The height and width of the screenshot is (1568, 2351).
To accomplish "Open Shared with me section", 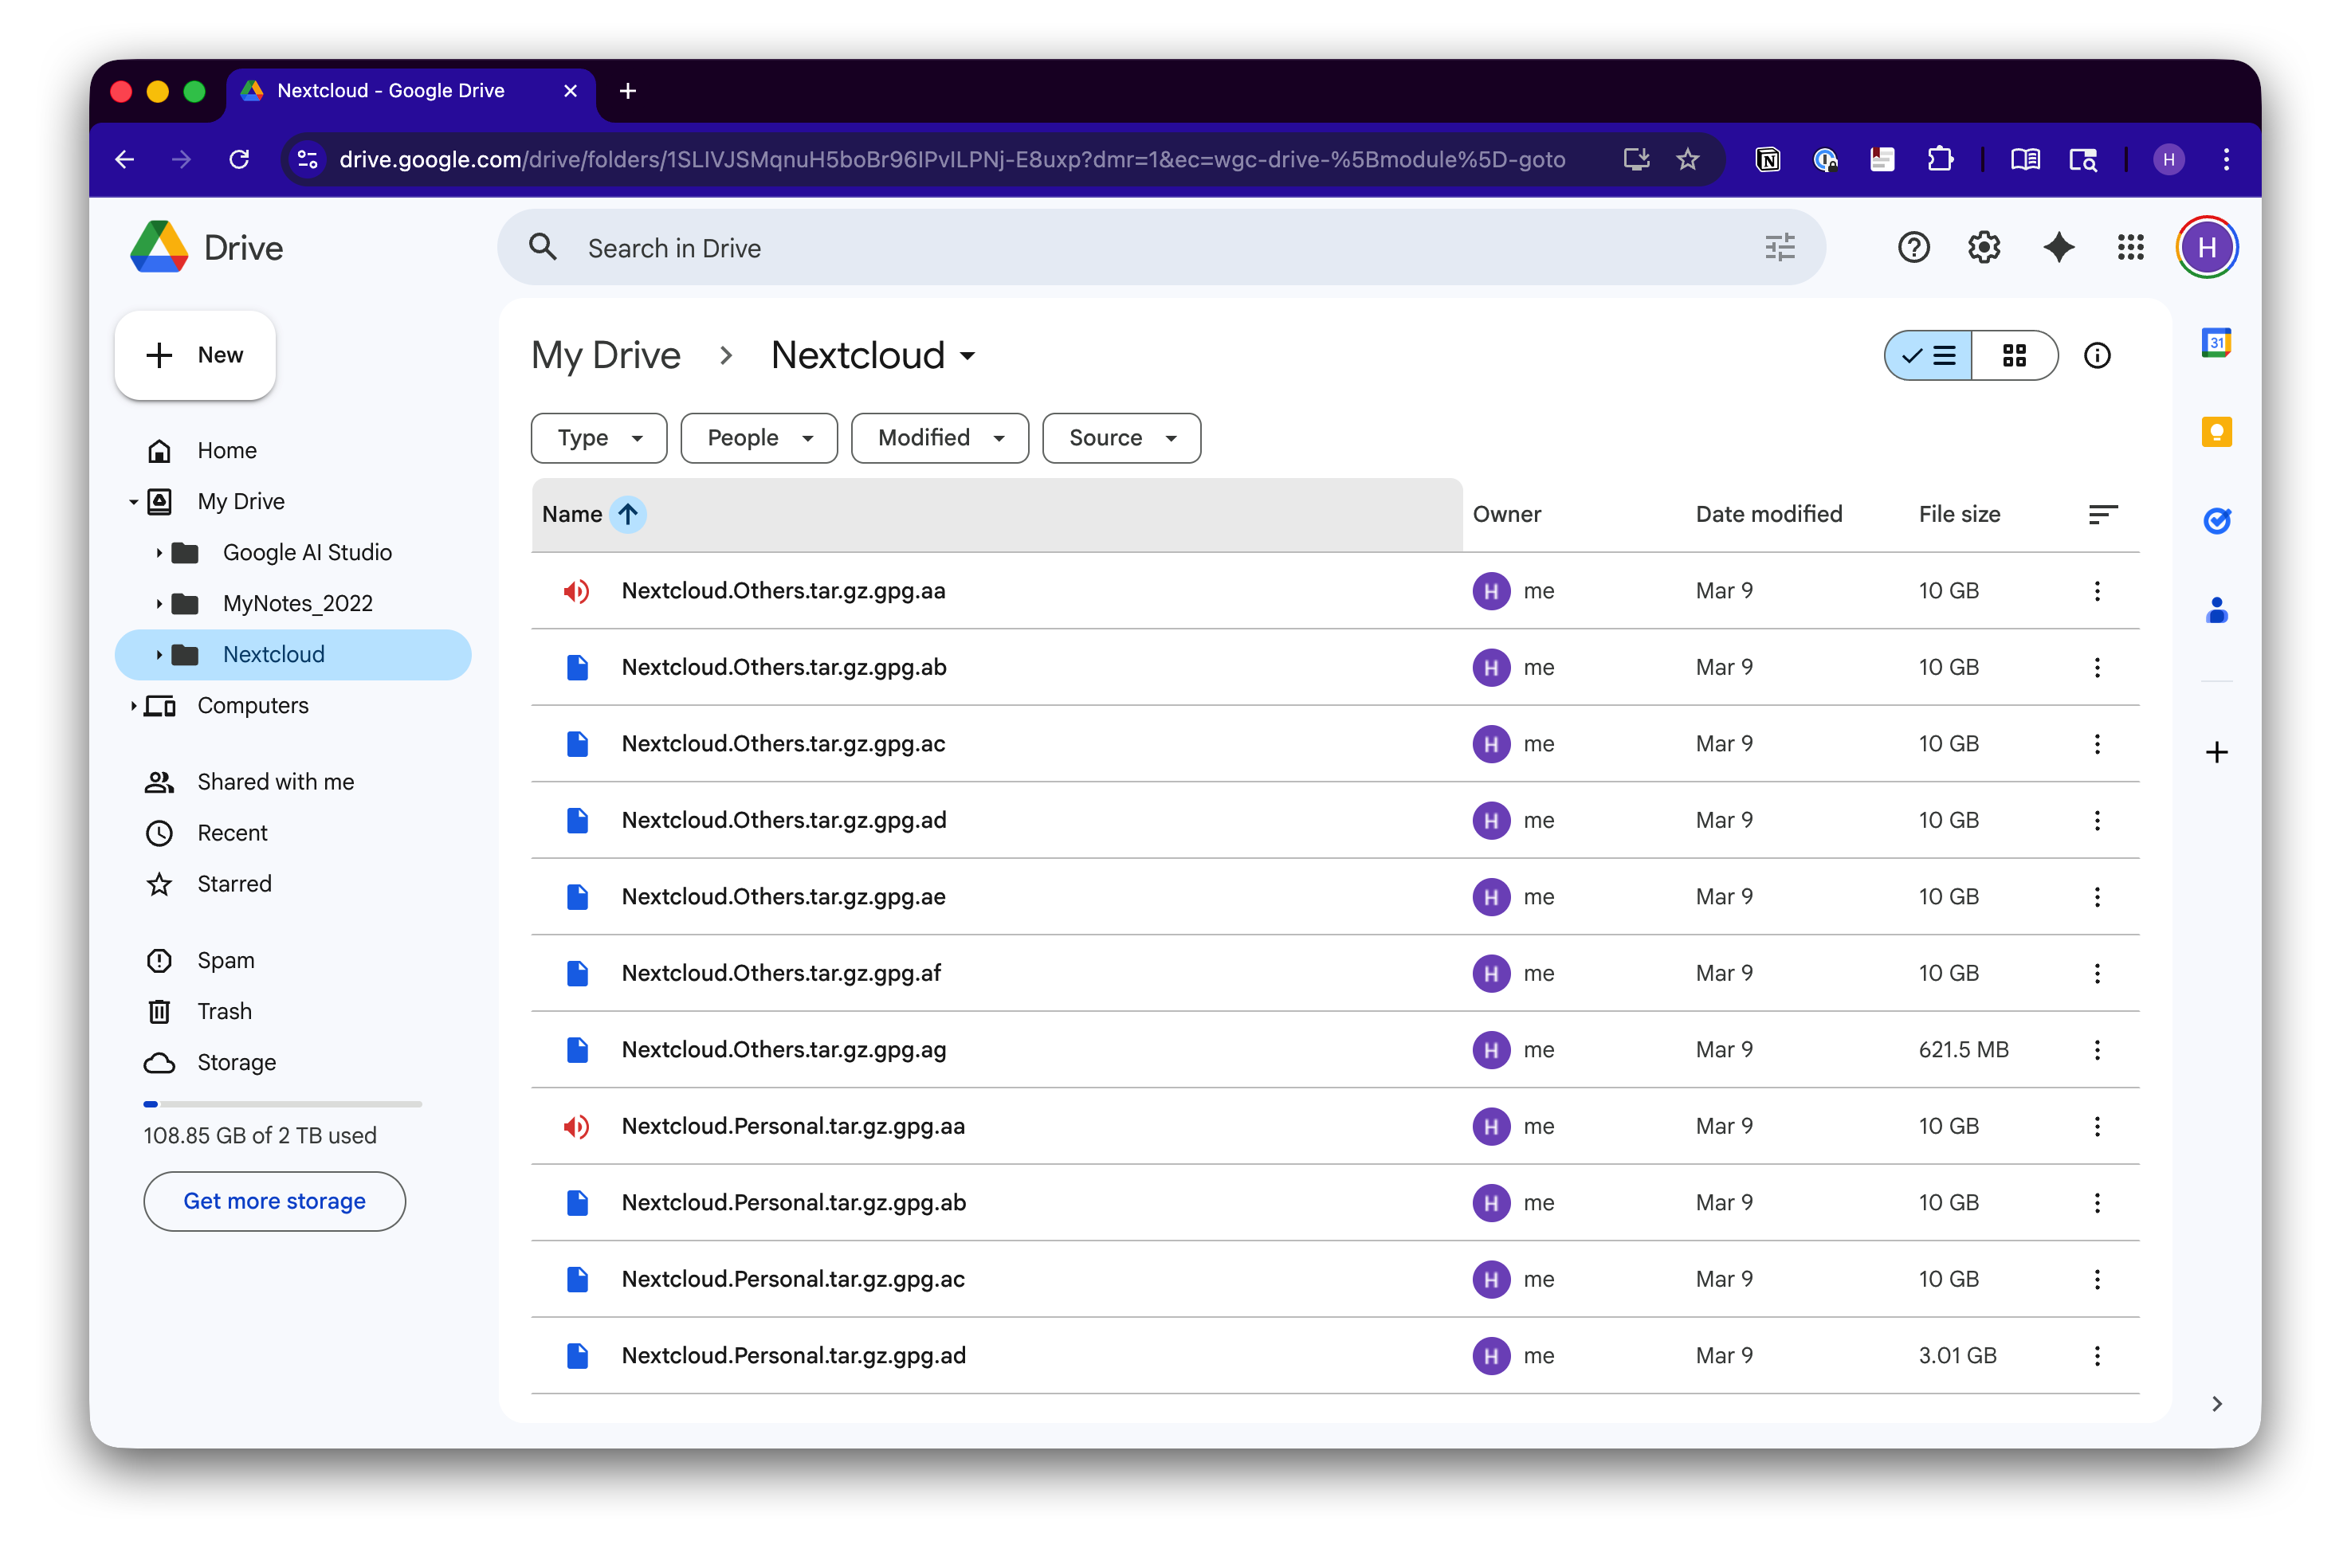I will 275,782.
